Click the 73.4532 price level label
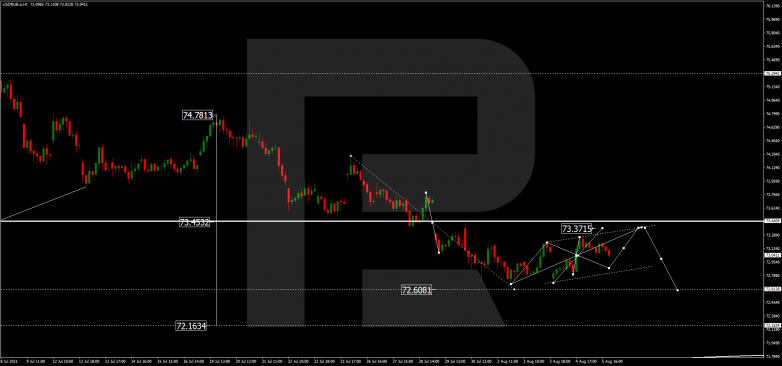Screen dimensions: 782x366 pos(194,222)
